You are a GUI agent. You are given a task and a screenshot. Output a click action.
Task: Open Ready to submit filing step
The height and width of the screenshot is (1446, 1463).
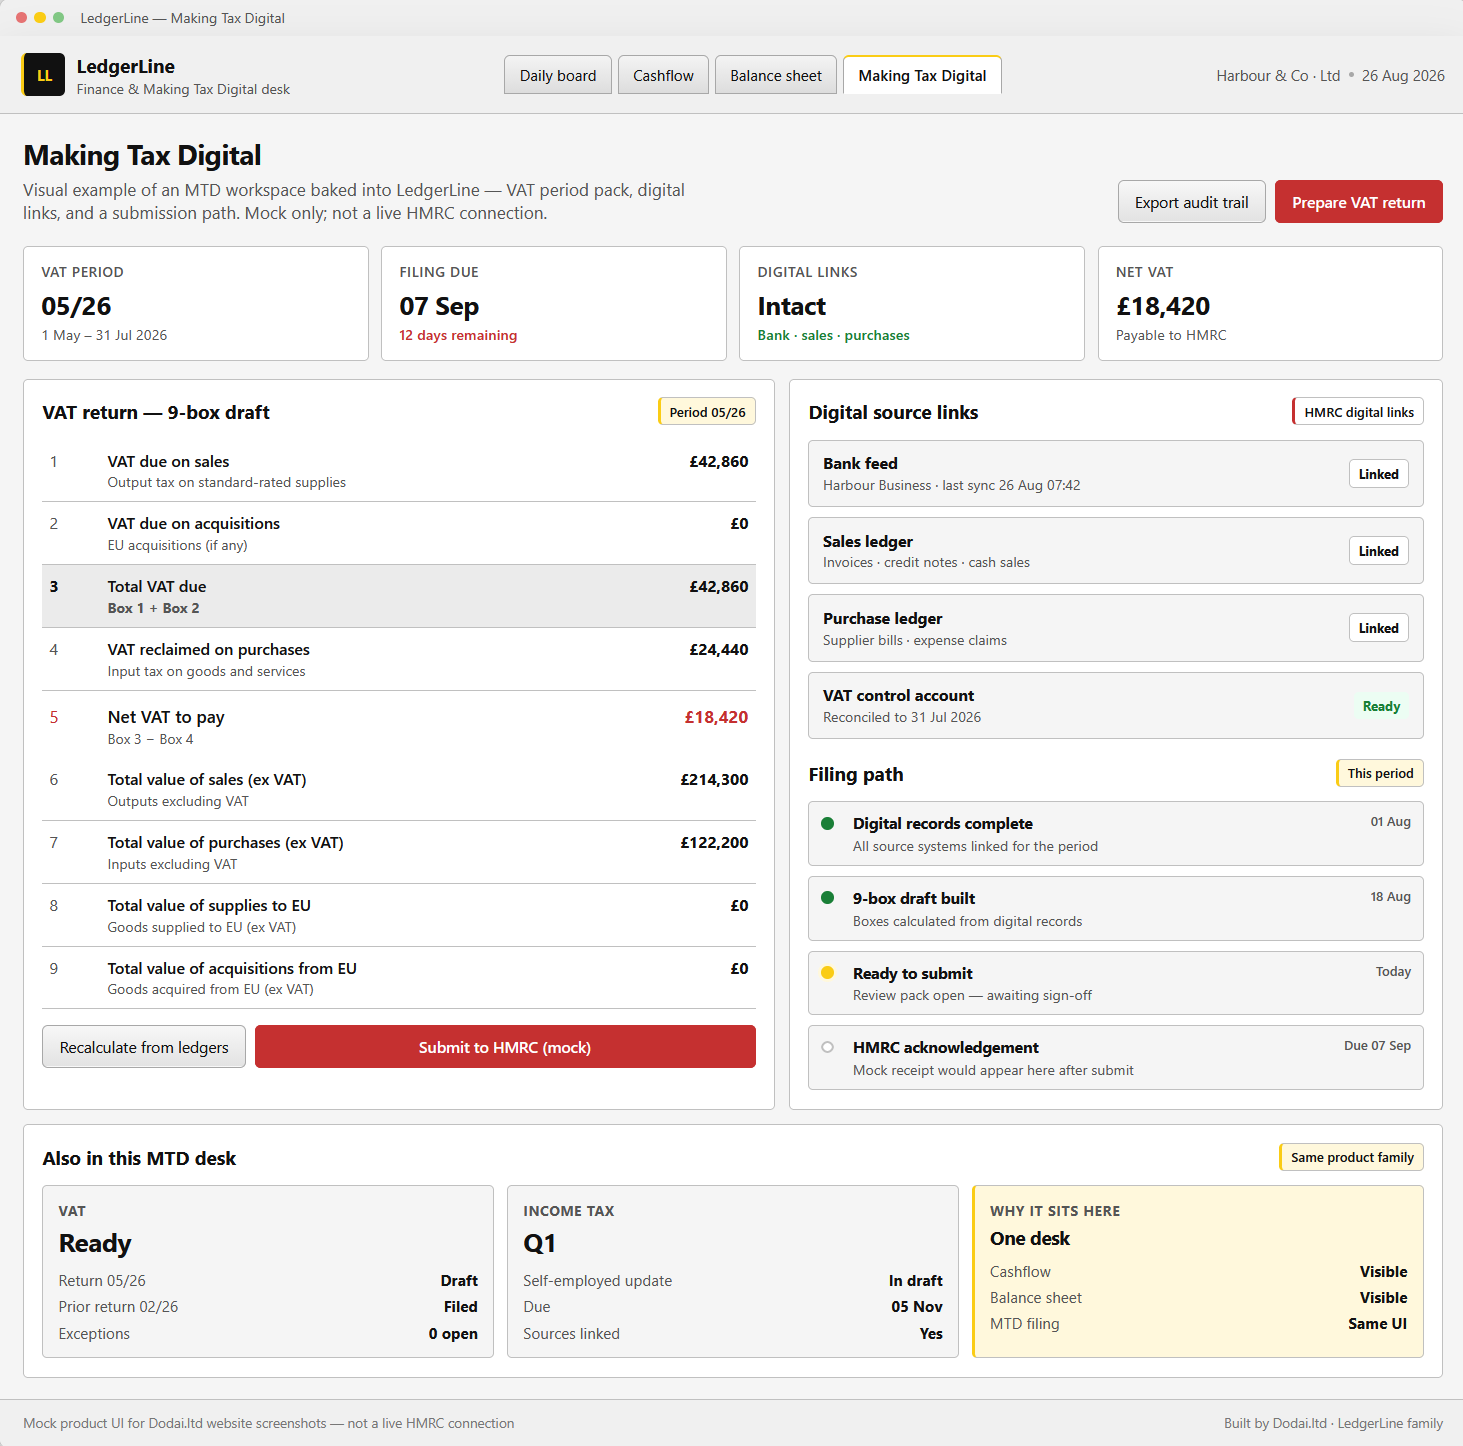[1116, 983]
